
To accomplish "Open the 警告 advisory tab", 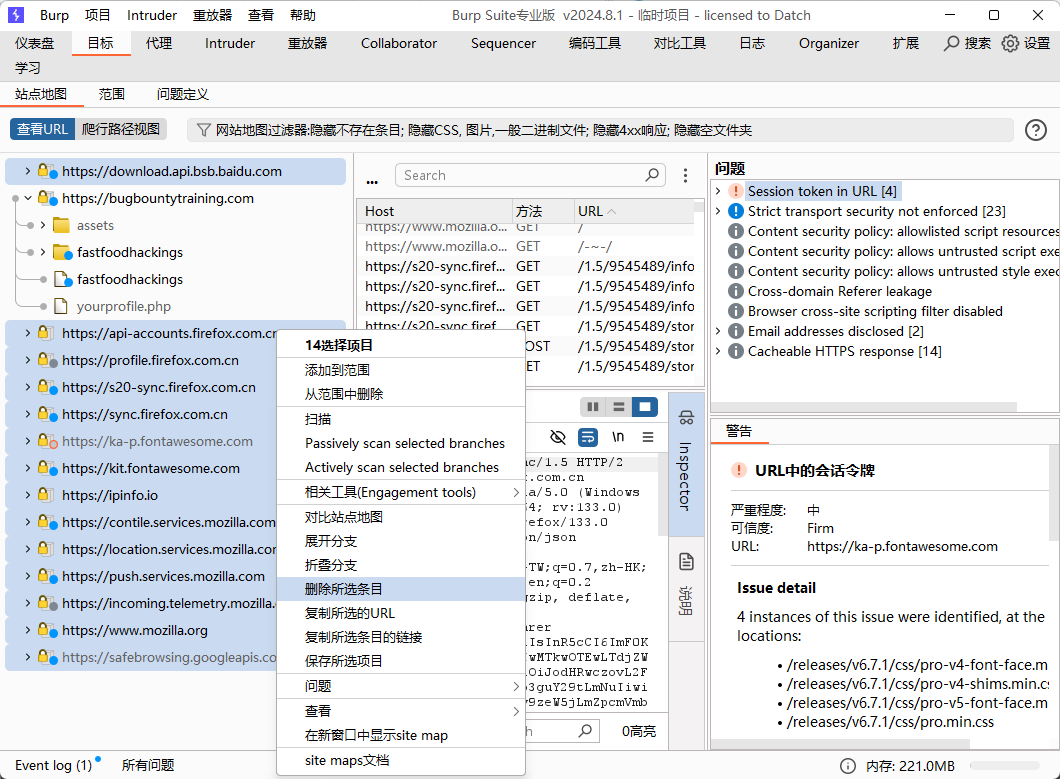I will pos(739,431).
